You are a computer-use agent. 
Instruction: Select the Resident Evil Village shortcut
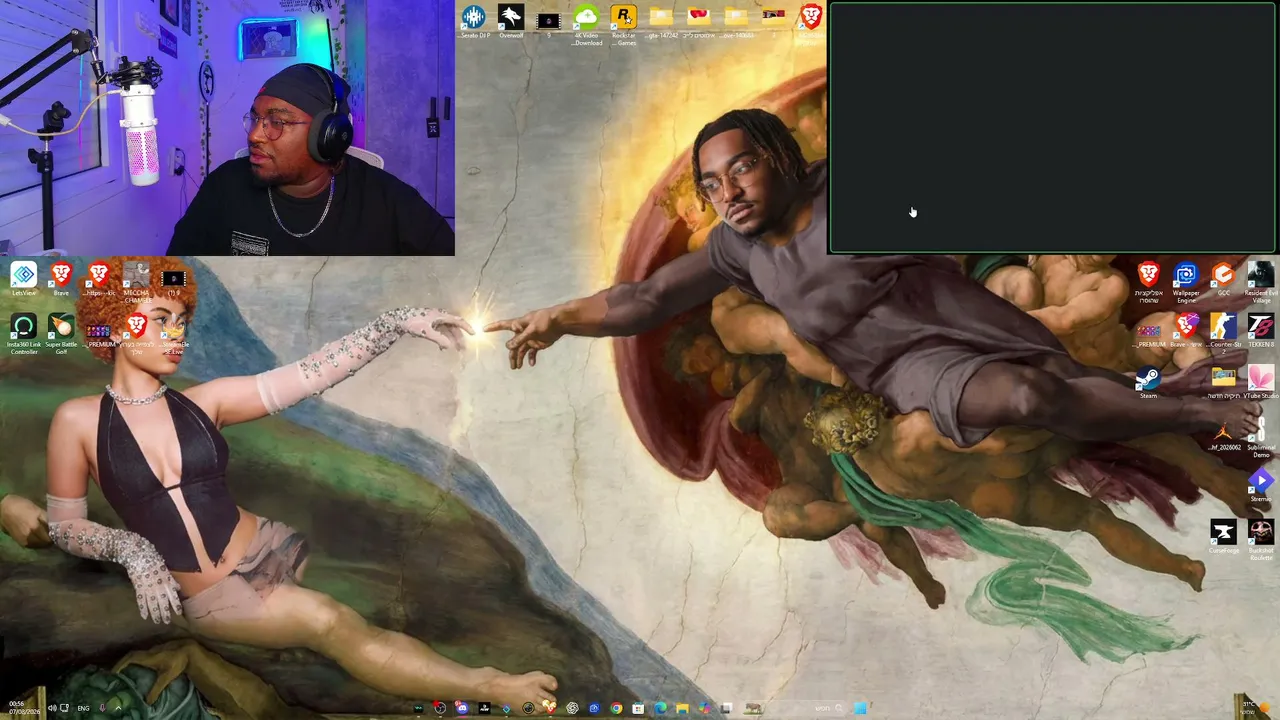point(1260,283)
